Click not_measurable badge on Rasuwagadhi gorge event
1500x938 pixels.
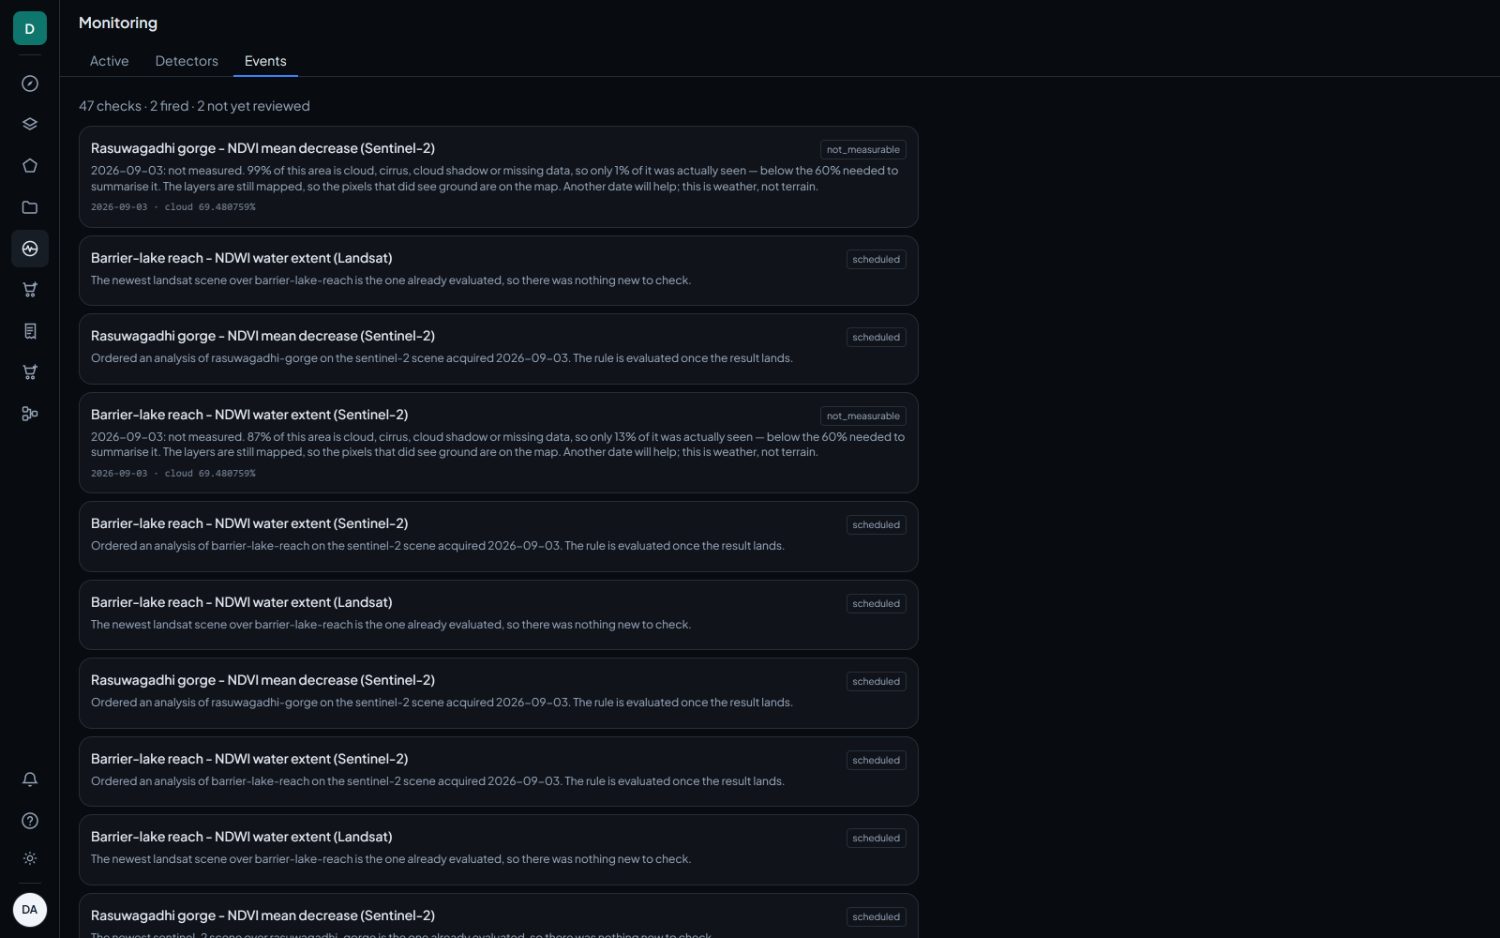pyautogui.click(x=863, y=150)
